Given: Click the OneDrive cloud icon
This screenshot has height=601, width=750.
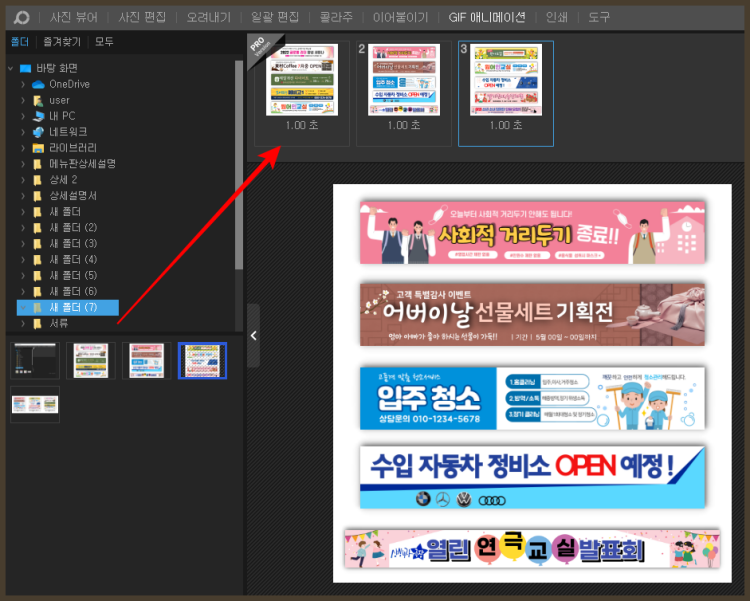Looking at the screenshot, I should tap(38, 85).
